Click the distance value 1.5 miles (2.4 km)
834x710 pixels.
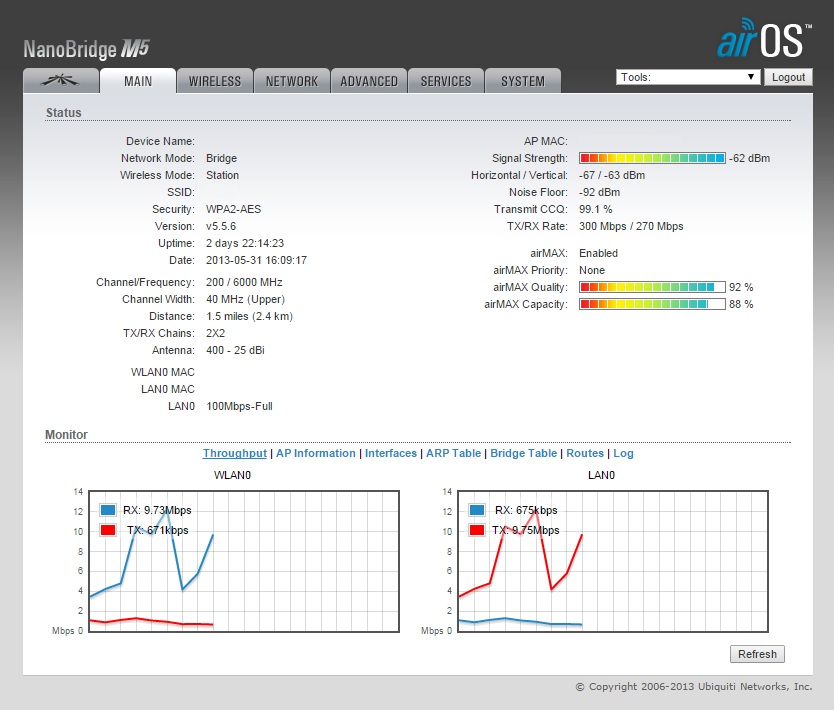click(249, 316)
